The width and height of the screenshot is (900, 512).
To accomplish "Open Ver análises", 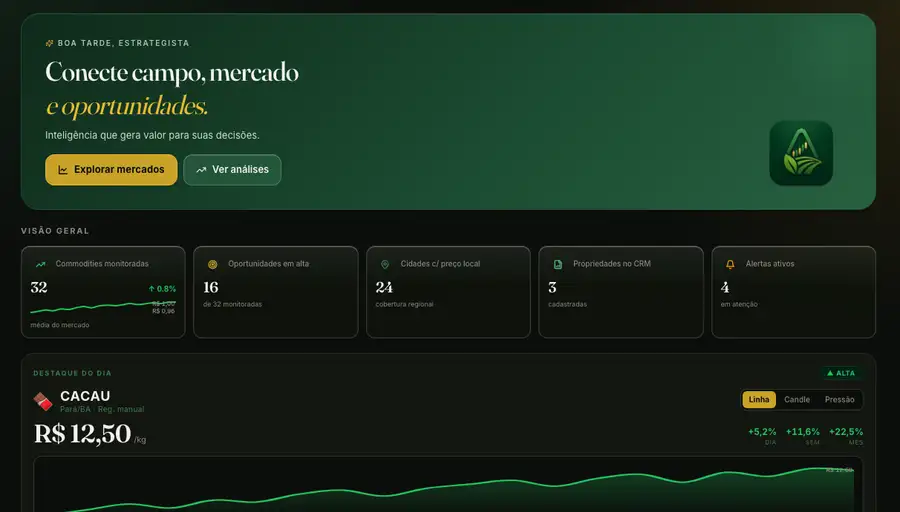I will (x=232, y=170).
